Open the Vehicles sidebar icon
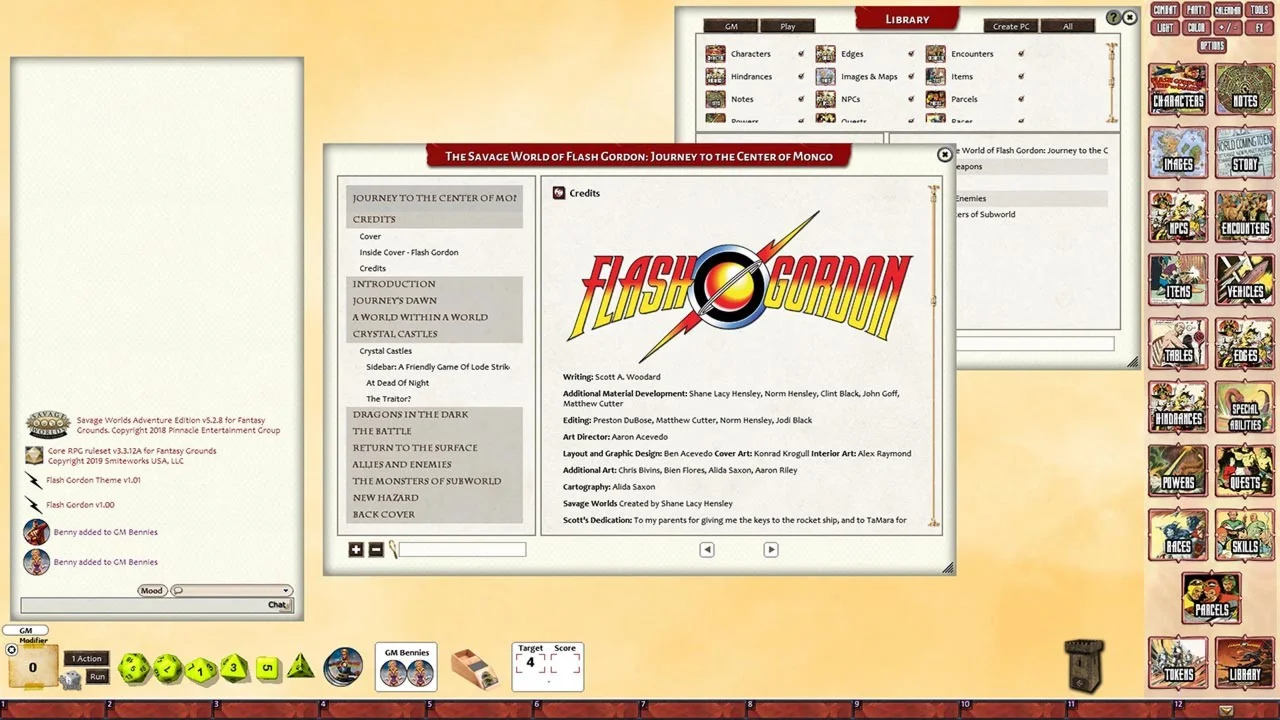Image resolution: width=1280 pixels, height=720 pixels. coord(1244,279)
